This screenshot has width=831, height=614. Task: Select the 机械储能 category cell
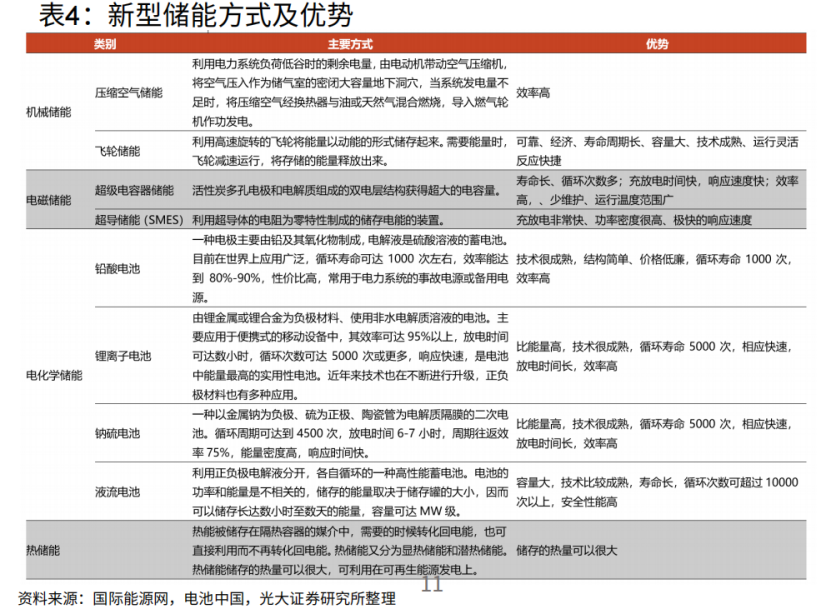click(48, 113)
